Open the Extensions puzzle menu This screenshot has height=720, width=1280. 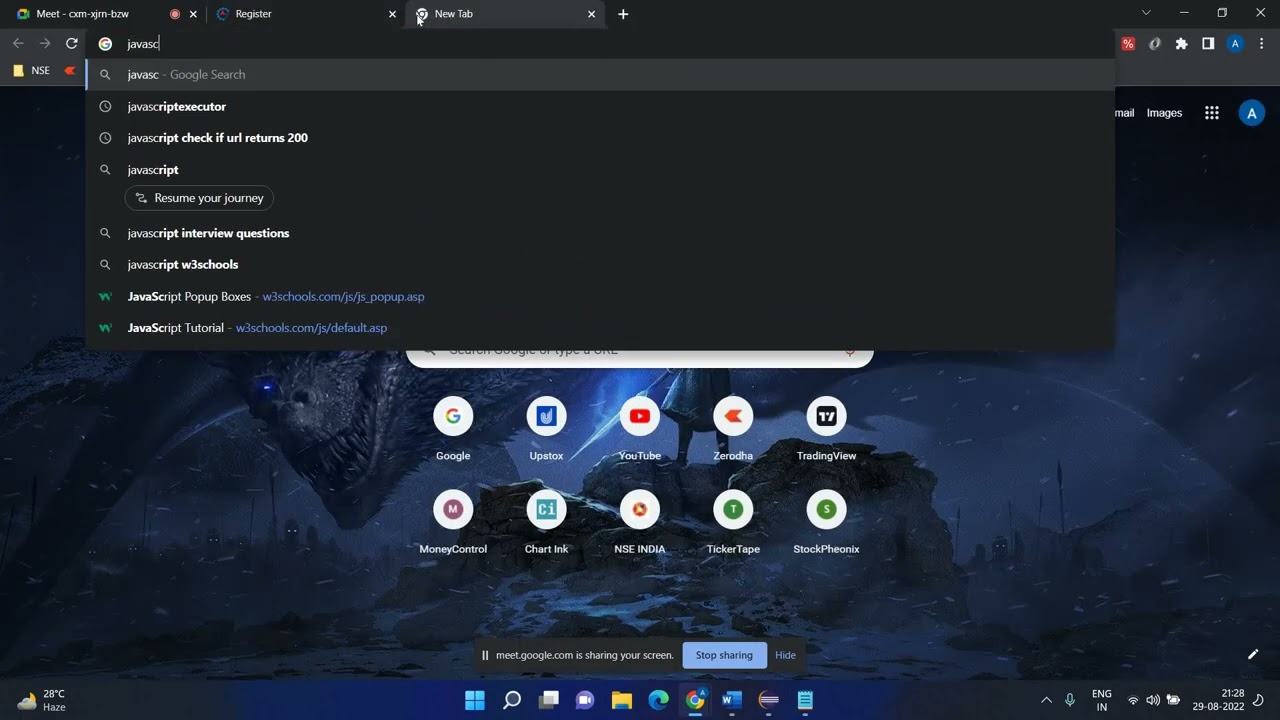(1182, 44)
